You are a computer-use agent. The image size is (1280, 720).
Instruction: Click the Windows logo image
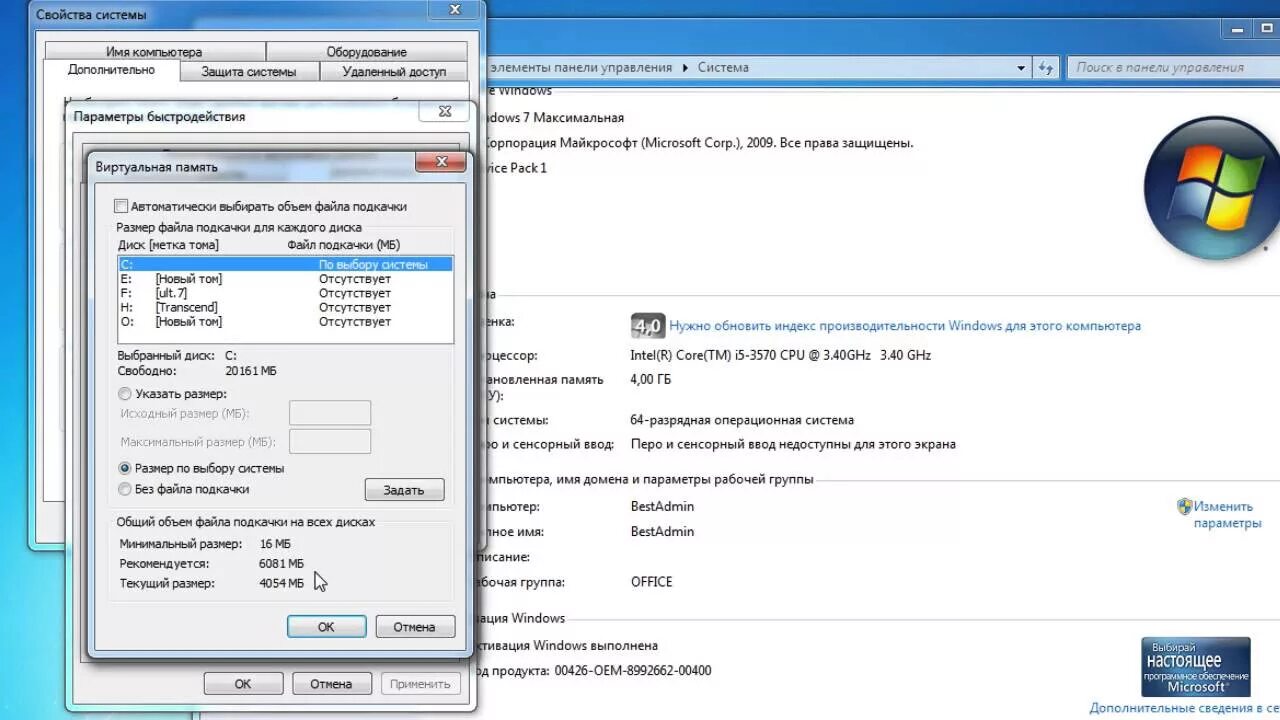1212,188
